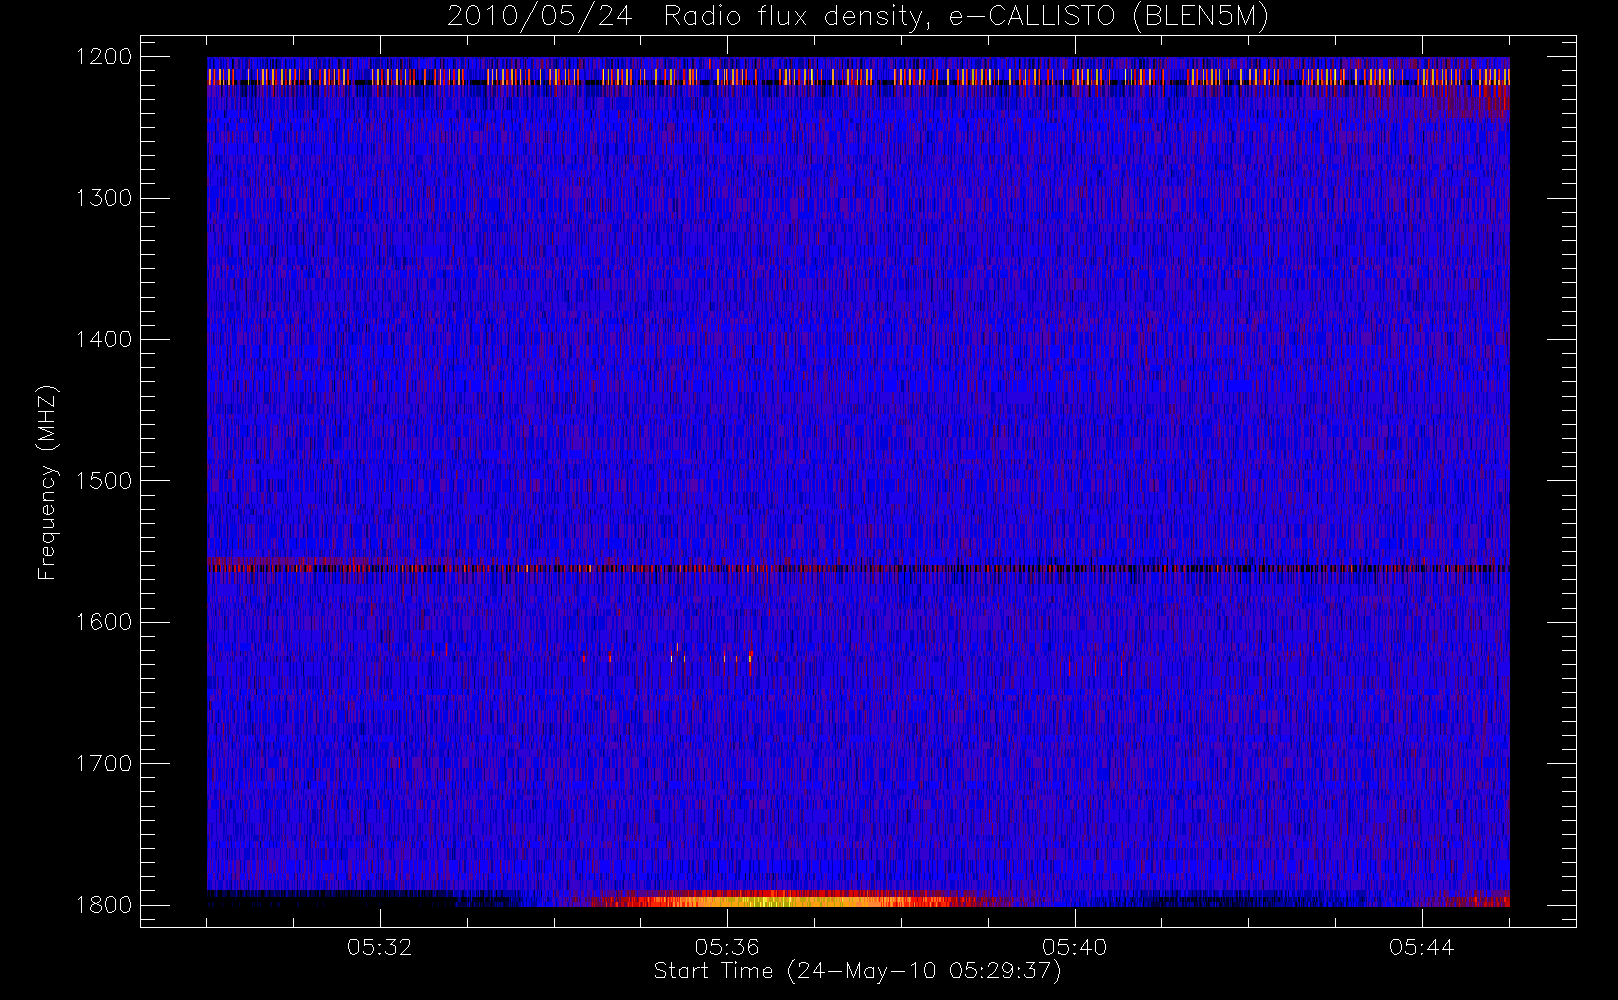This screenshot has height=1000, width=1618.
Task: Click the 05:44 time tick label
Action: pos(1421,947)
